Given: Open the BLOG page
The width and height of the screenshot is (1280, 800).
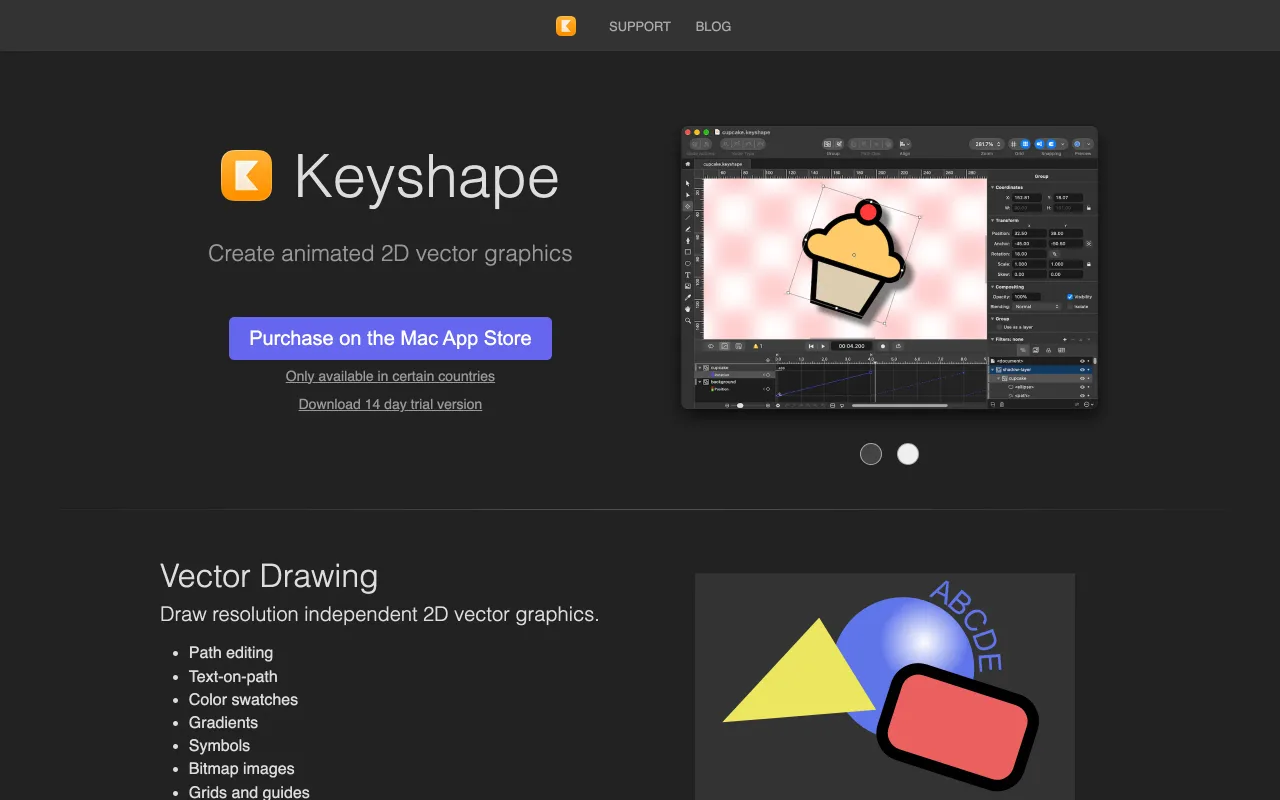Looking at the screenshot, I should coord(713,27).
